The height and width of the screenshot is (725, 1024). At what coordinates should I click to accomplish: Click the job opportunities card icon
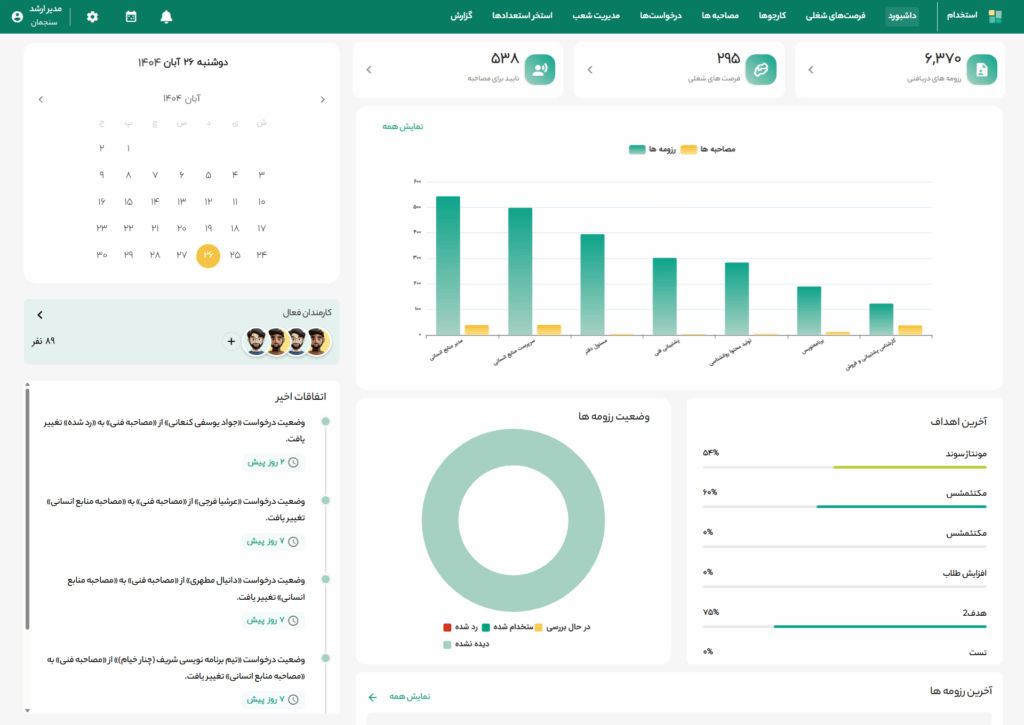pos(760,69)
